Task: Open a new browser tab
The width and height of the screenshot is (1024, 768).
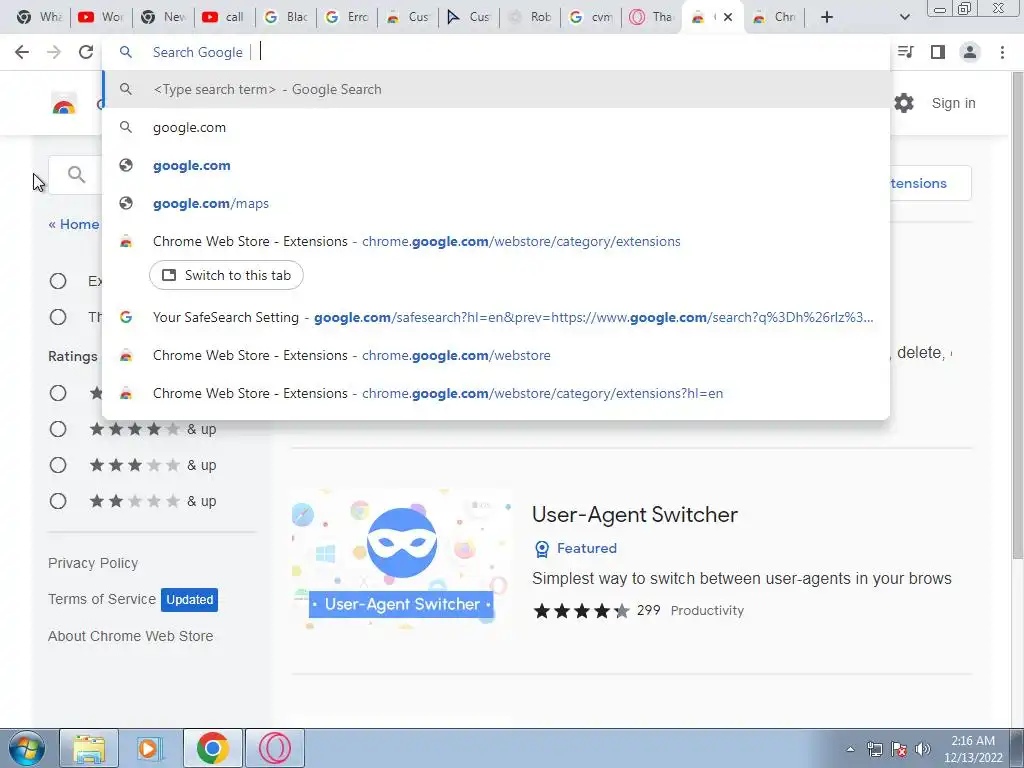Action: tap(827, 17)
